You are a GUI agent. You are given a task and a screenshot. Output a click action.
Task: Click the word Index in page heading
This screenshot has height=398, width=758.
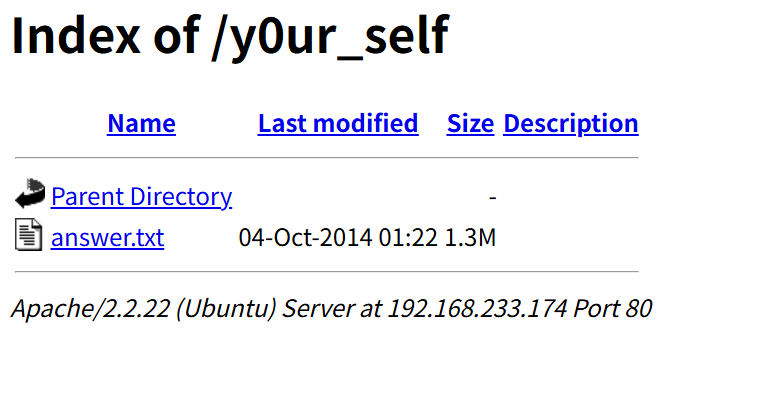tap(76, 35)
